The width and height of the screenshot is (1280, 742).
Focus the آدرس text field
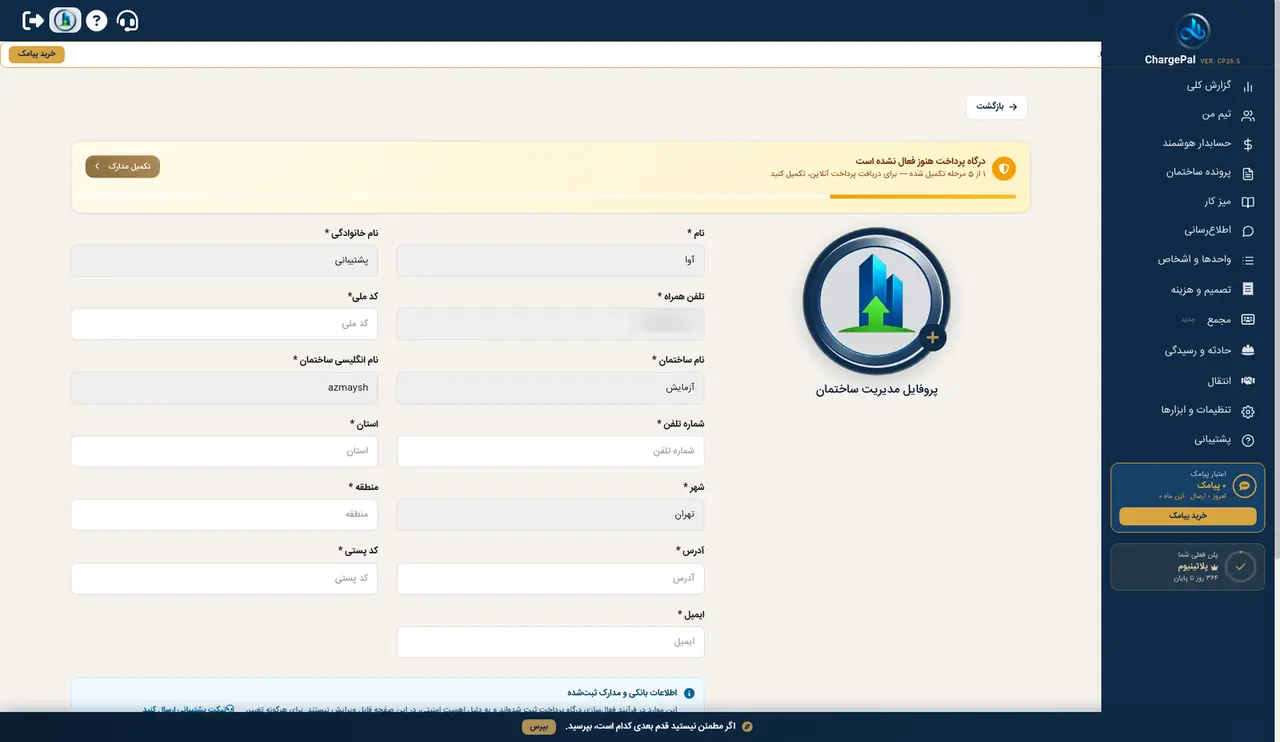pos(551,578)
